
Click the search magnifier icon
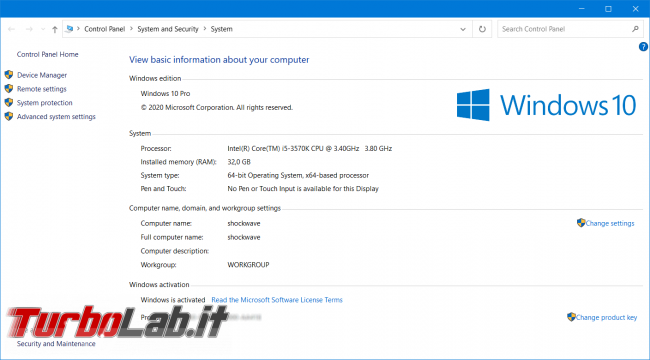635,29
